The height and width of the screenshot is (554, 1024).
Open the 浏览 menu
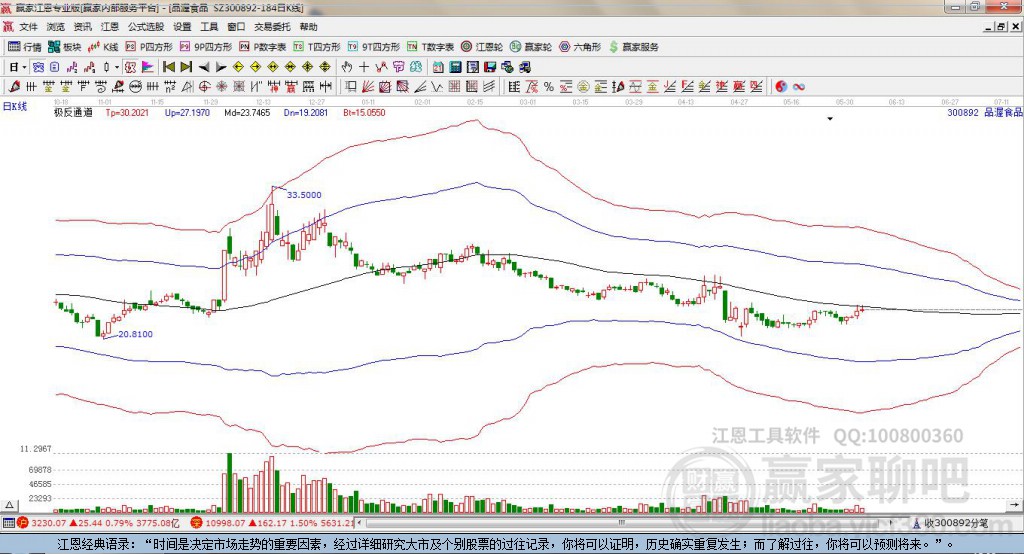point(56,27)
